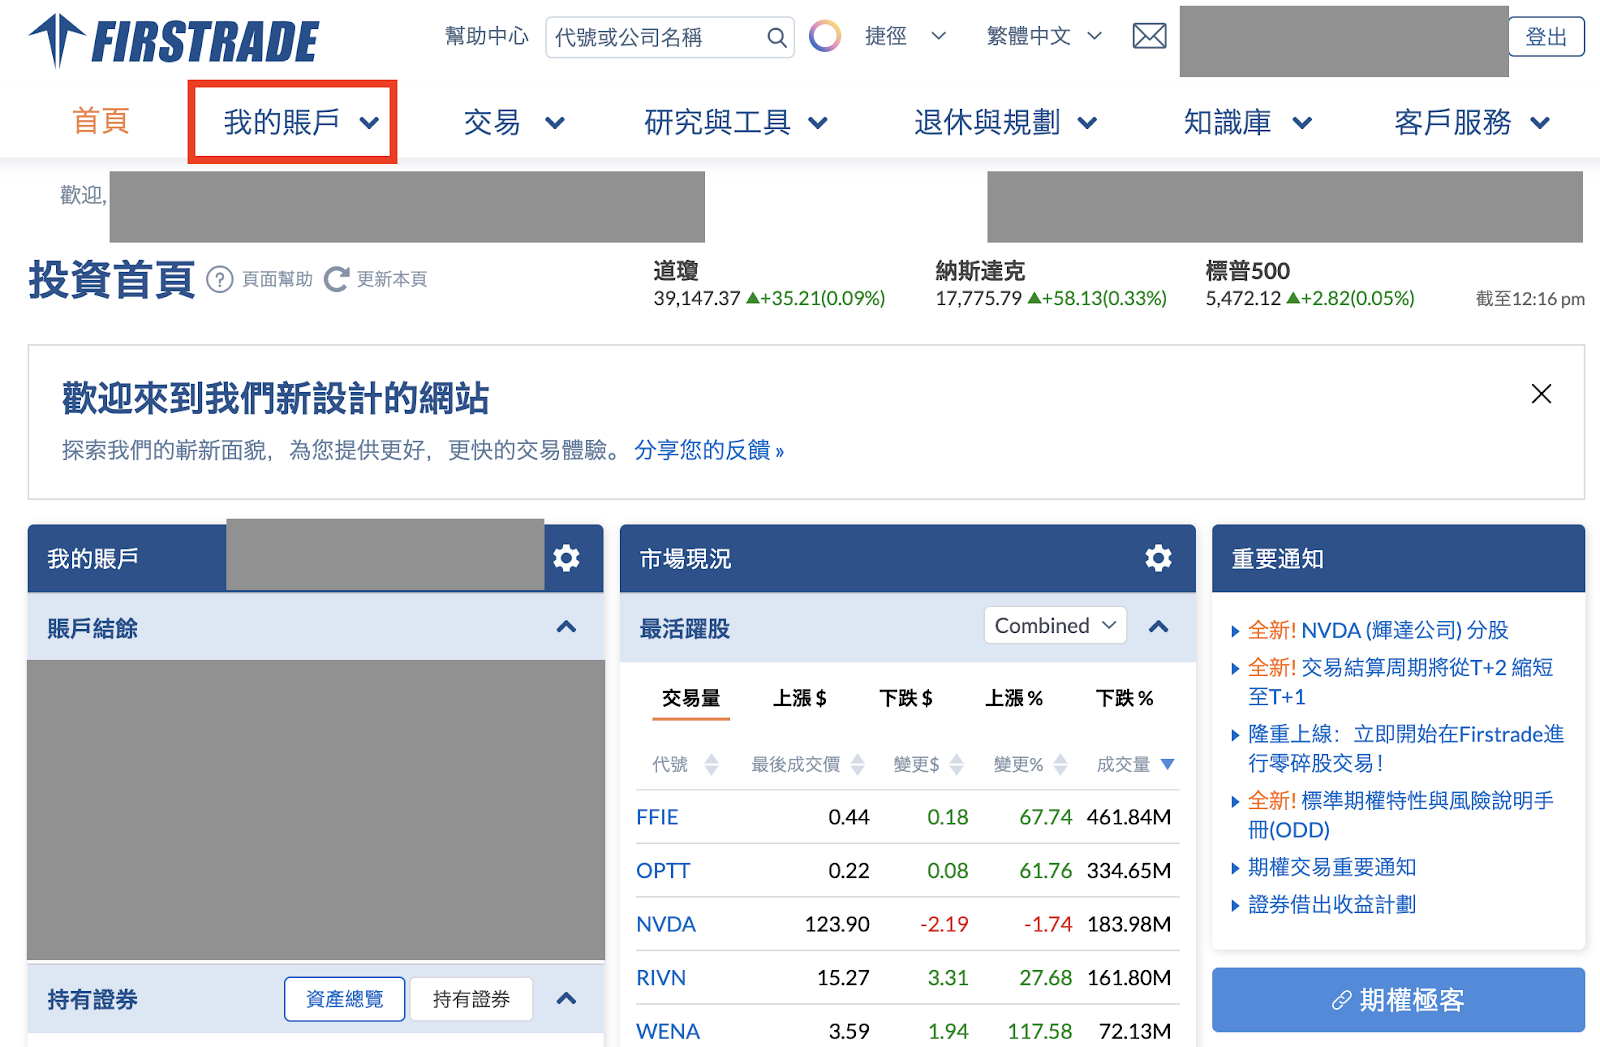Click the 道瓊 index quote
Viewport: 1600px width, 1047px height.
click(769, 284)
